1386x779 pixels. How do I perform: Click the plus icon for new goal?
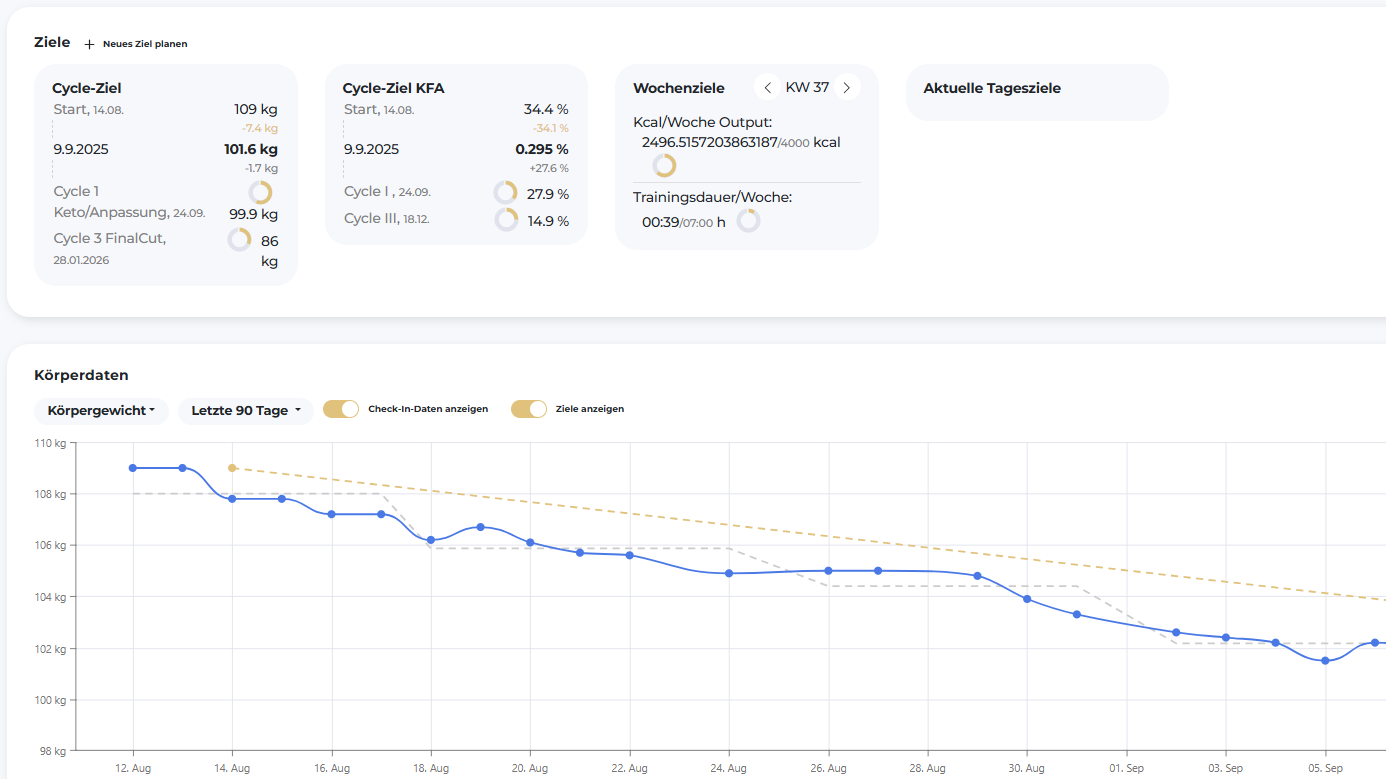pyautogui.click(x=89, y=44)
